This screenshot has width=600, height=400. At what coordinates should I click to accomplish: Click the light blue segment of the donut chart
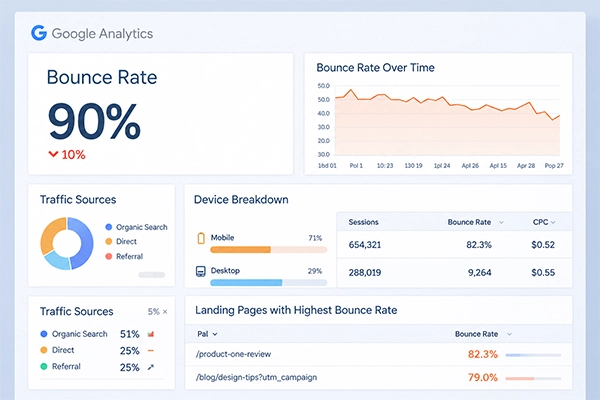click(x=57, y=260)
